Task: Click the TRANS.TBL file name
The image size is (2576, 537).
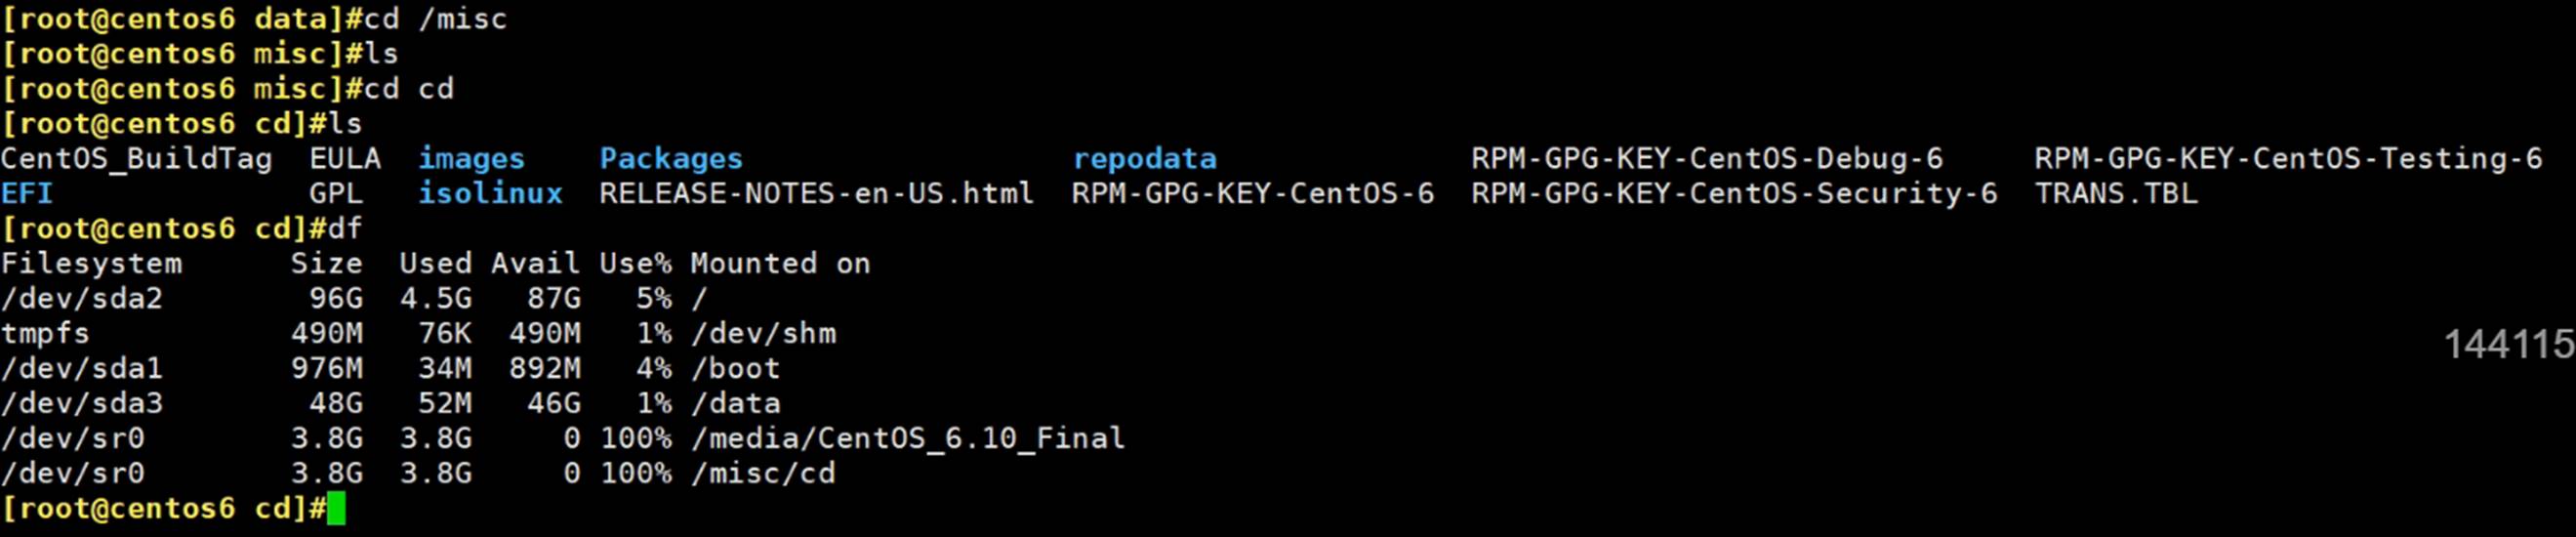Action: point(2116,193)
